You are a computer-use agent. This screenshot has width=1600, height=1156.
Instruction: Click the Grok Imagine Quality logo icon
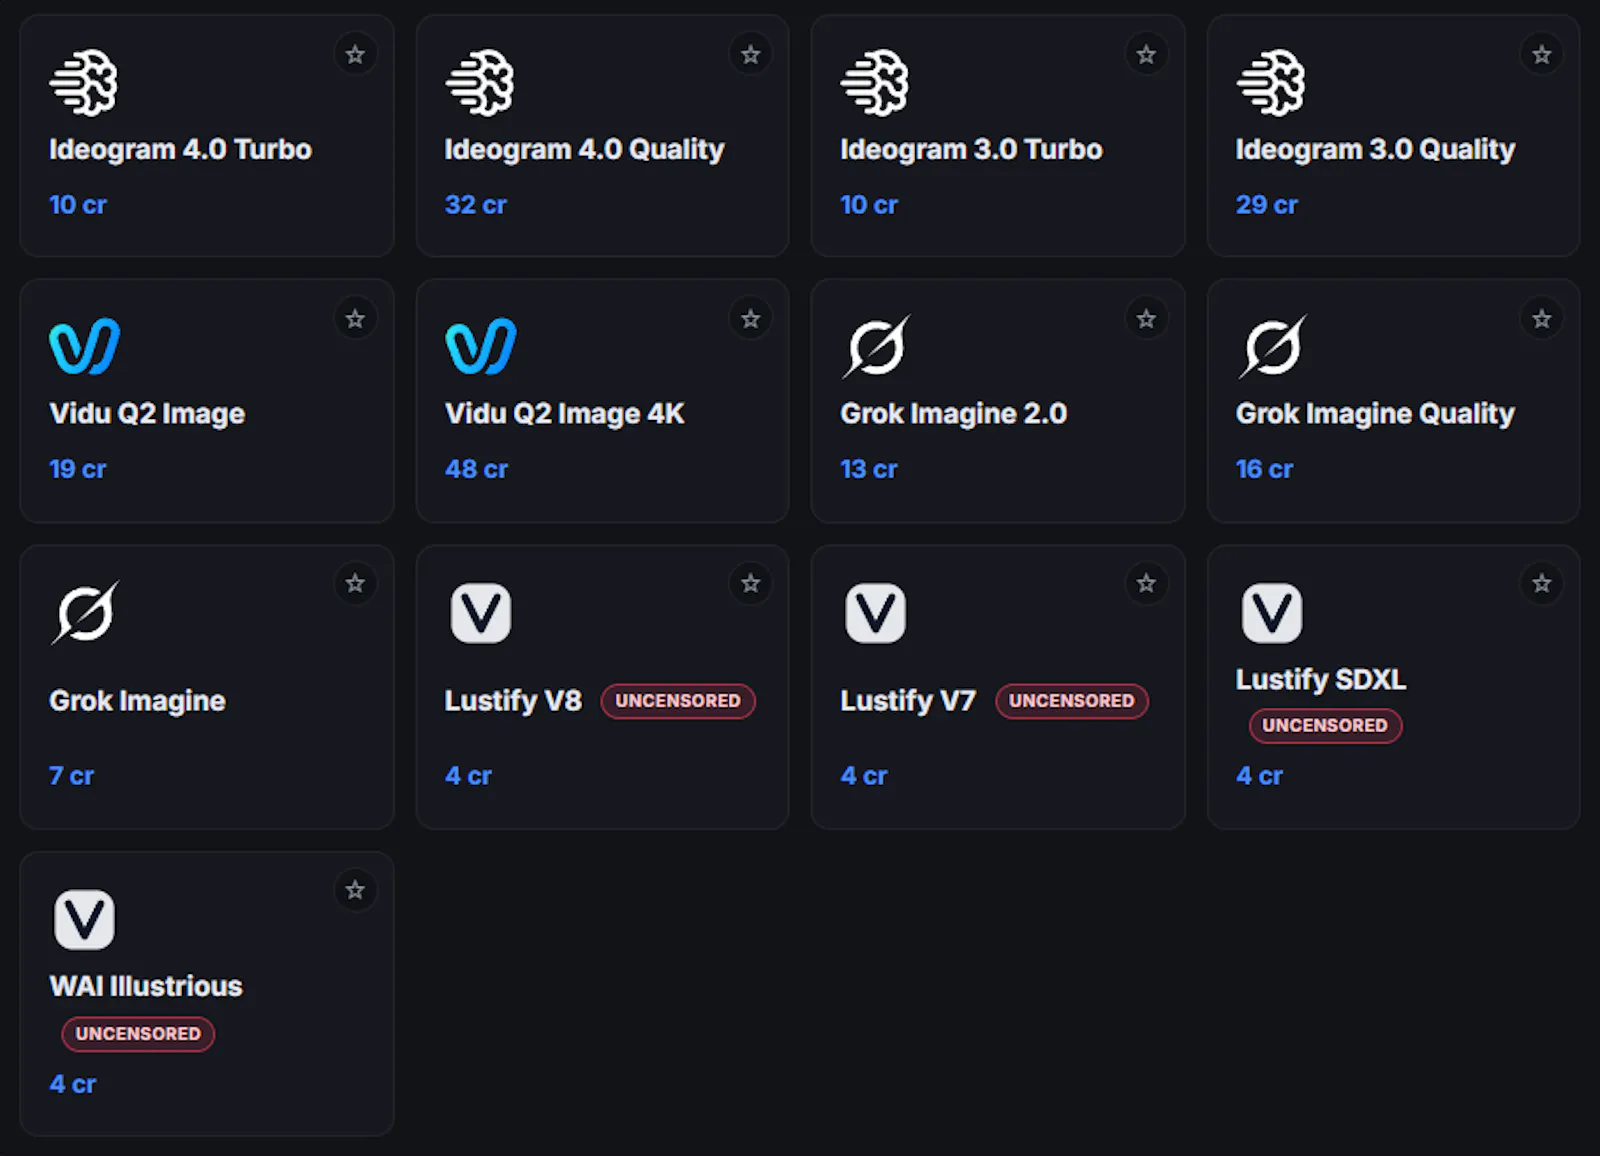tap(1272, 347)
